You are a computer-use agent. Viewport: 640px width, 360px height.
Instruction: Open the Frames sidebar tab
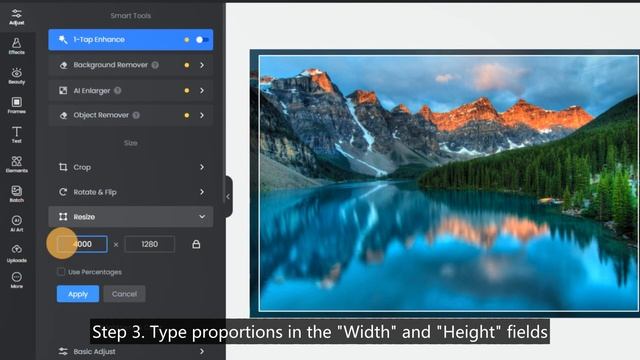[17, 105]
